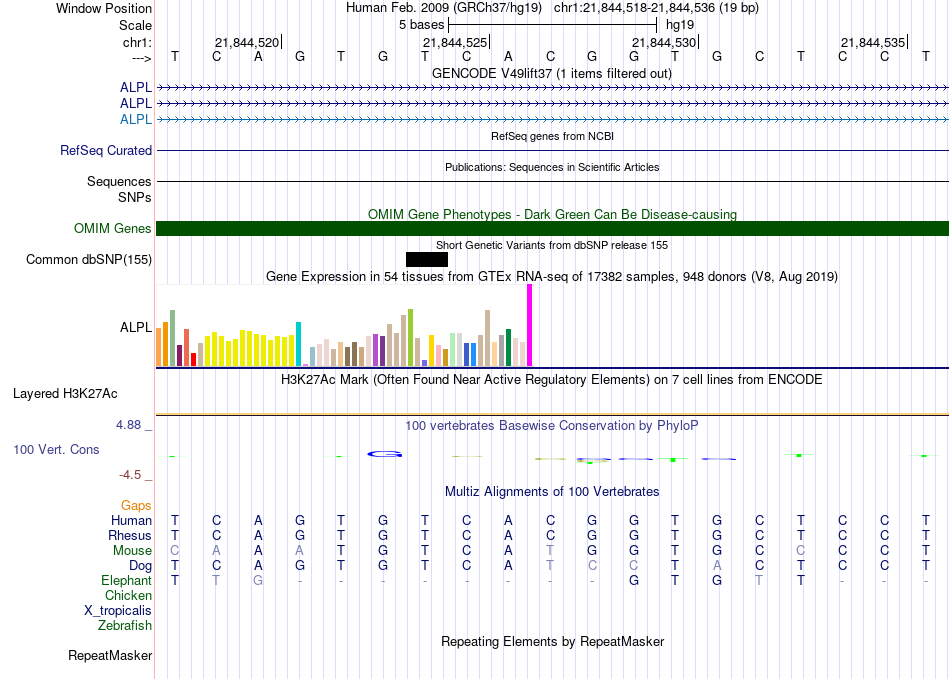The height and width of the screenshot is (679, 950).
Task: Open the RepeatMasker track label
Action: [x=110, y=656]
